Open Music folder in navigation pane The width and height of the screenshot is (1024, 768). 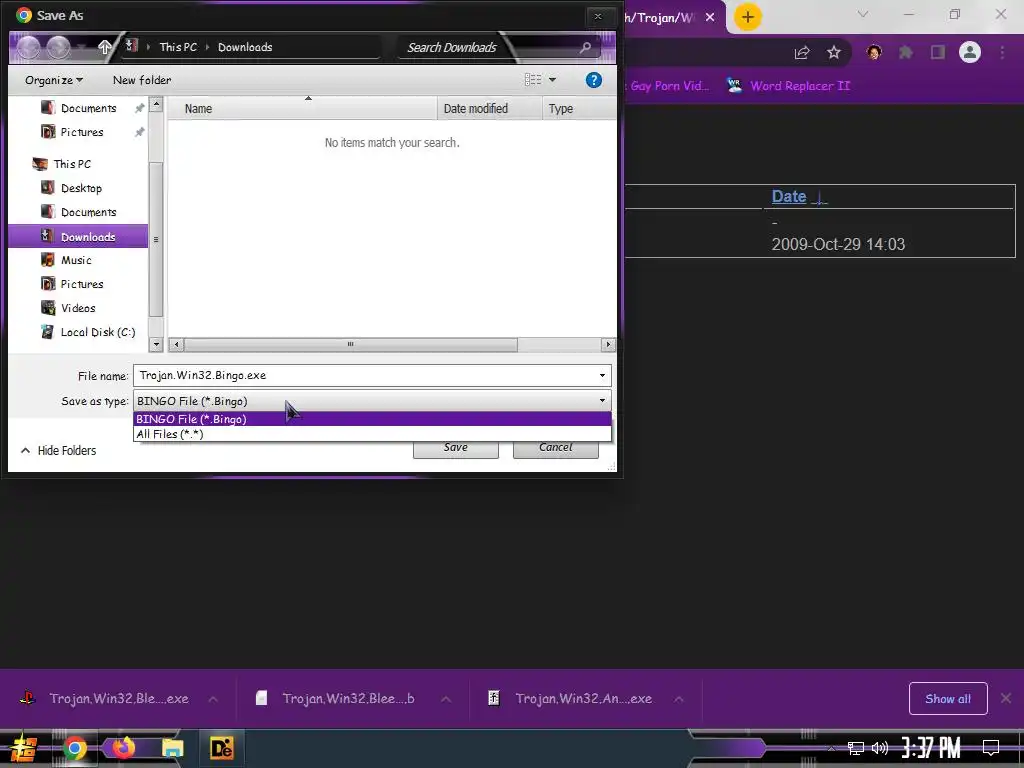[76, 260]
